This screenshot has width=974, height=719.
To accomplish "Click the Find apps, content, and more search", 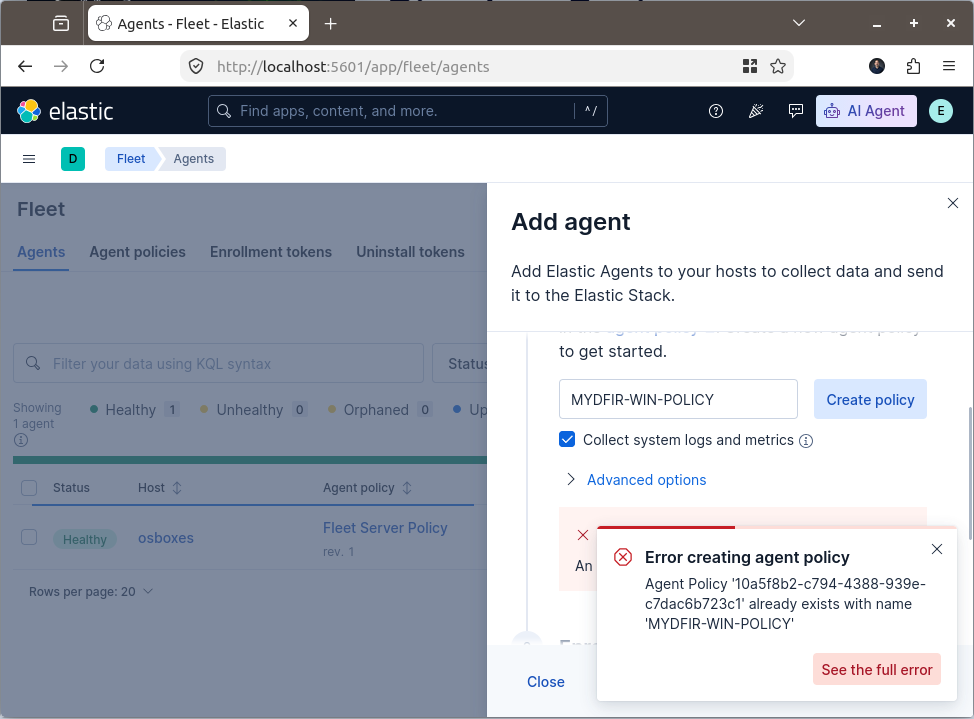I will point(407,111).
